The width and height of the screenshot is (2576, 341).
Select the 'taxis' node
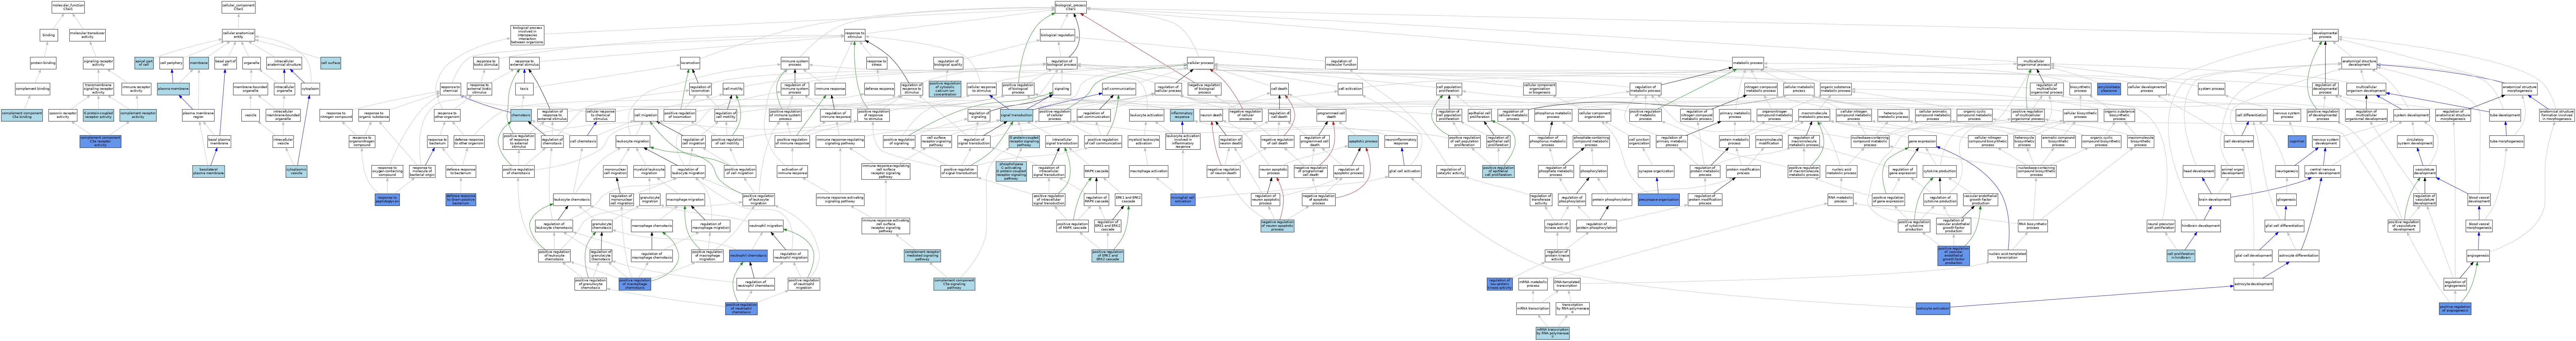coord(524,89)
